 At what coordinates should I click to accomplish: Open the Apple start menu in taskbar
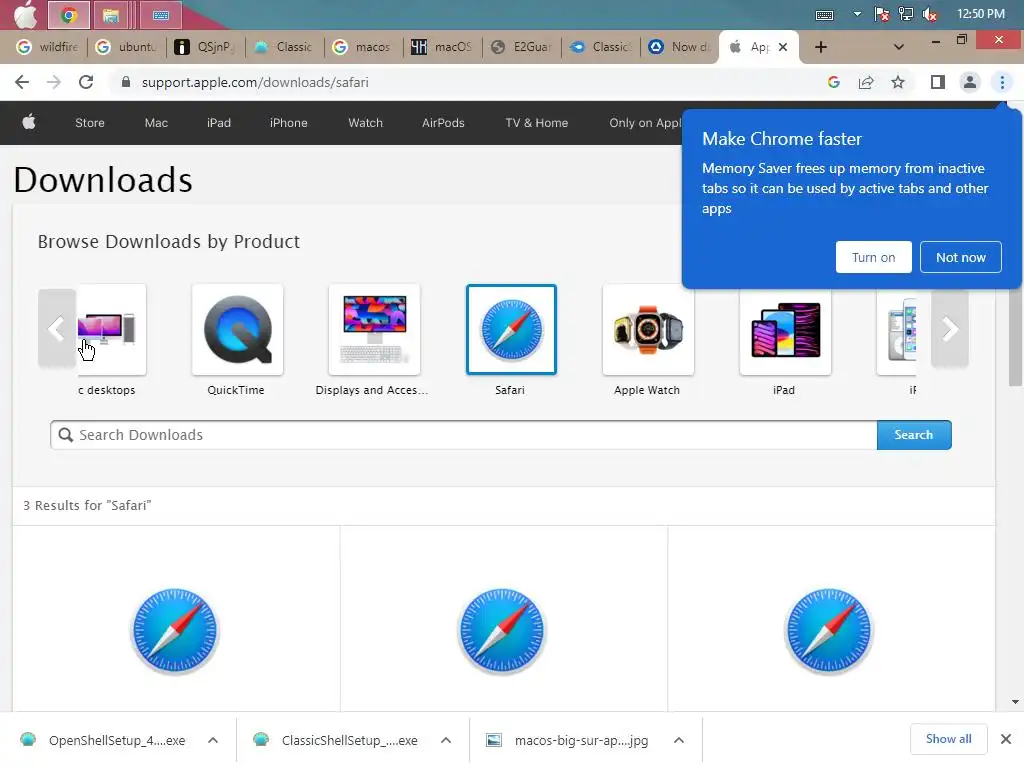point(25,14)
